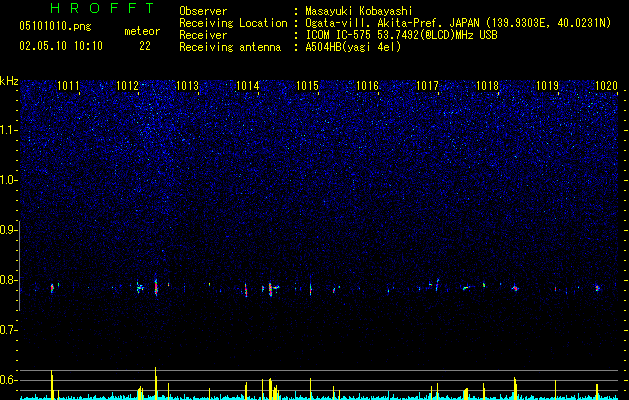The height and width of the screenshot is (400, 629).
Task: Click the 1018 time marker
Action: point(488,85)
